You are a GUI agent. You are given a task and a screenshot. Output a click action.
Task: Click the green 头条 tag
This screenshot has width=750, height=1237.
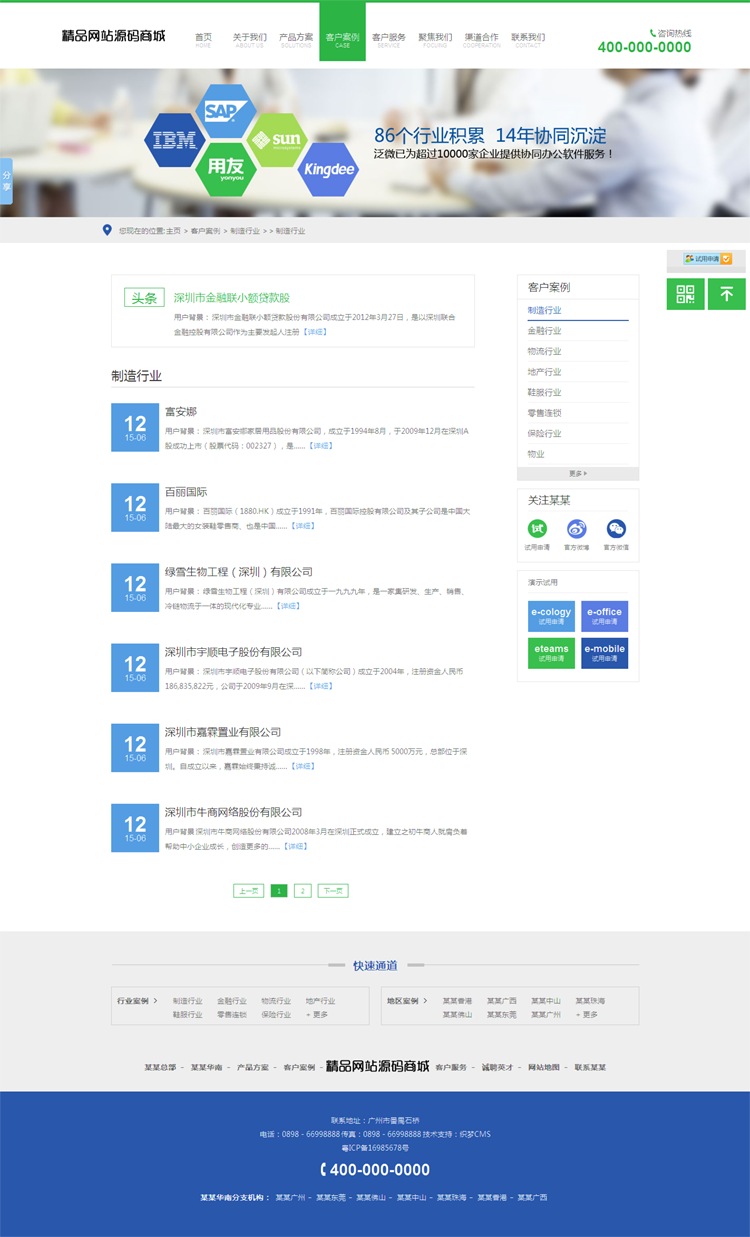pyautogui.click(x=144, y=298)
